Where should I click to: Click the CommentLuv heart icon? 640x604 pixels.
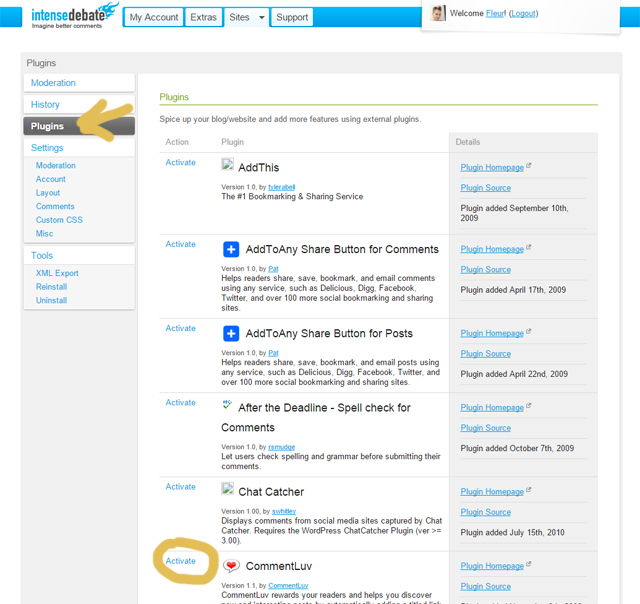(x=231, y=566)
